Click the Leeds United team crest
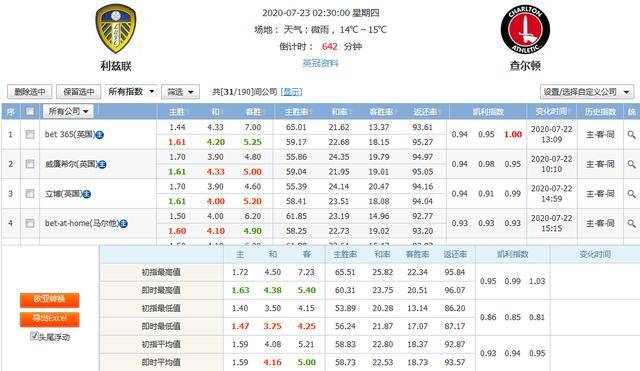The width and height of the screenshot is (640, 371). pyautogui.click(x=116, y=28)
